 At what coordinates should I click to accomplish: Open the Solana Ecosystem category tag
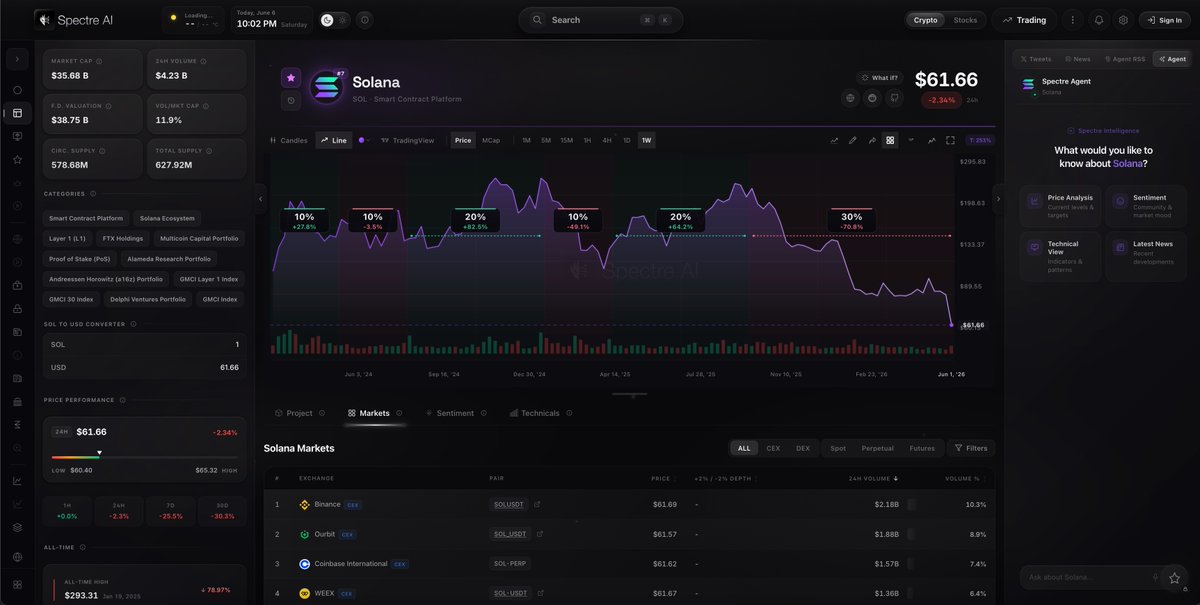point(167,218)
